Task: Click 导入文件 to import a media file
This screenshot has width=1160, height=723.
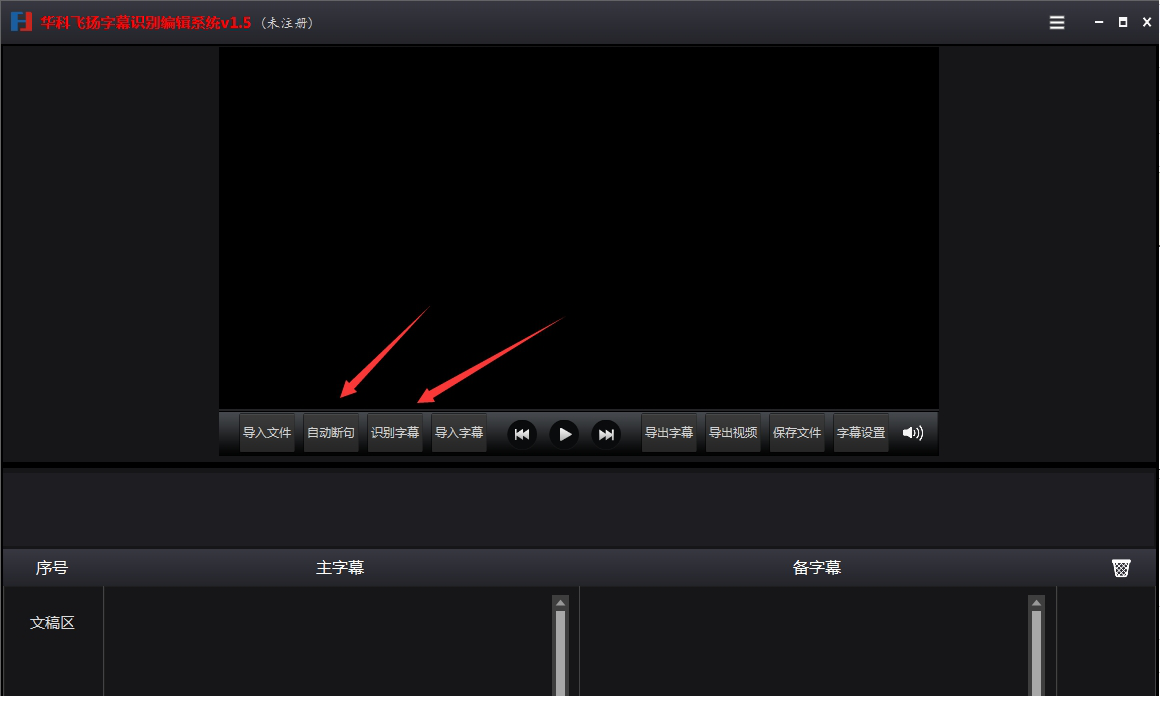Action: [268, 432]
